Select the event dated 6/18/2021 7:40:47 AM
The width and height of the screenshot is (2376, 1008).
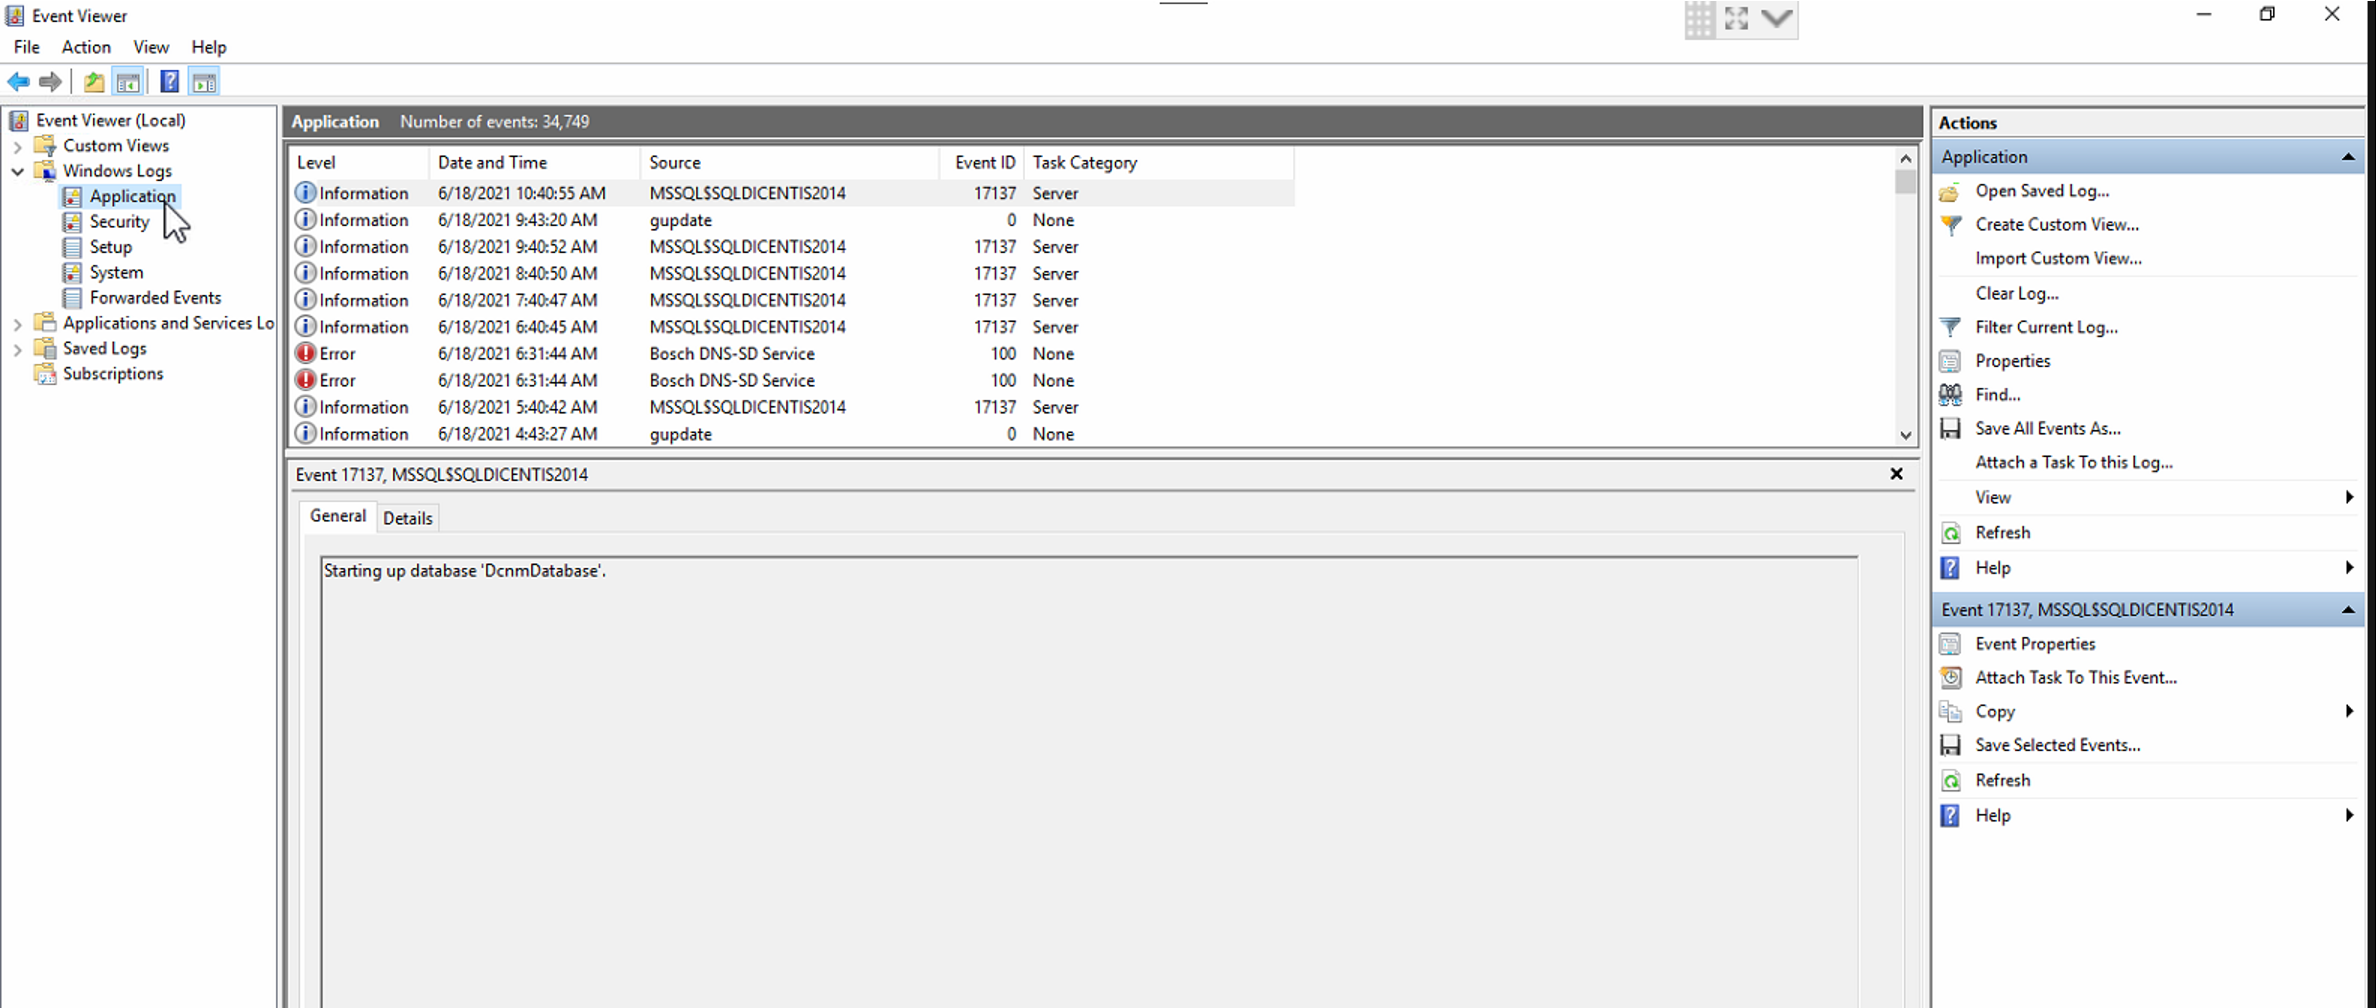click(793, 300)
